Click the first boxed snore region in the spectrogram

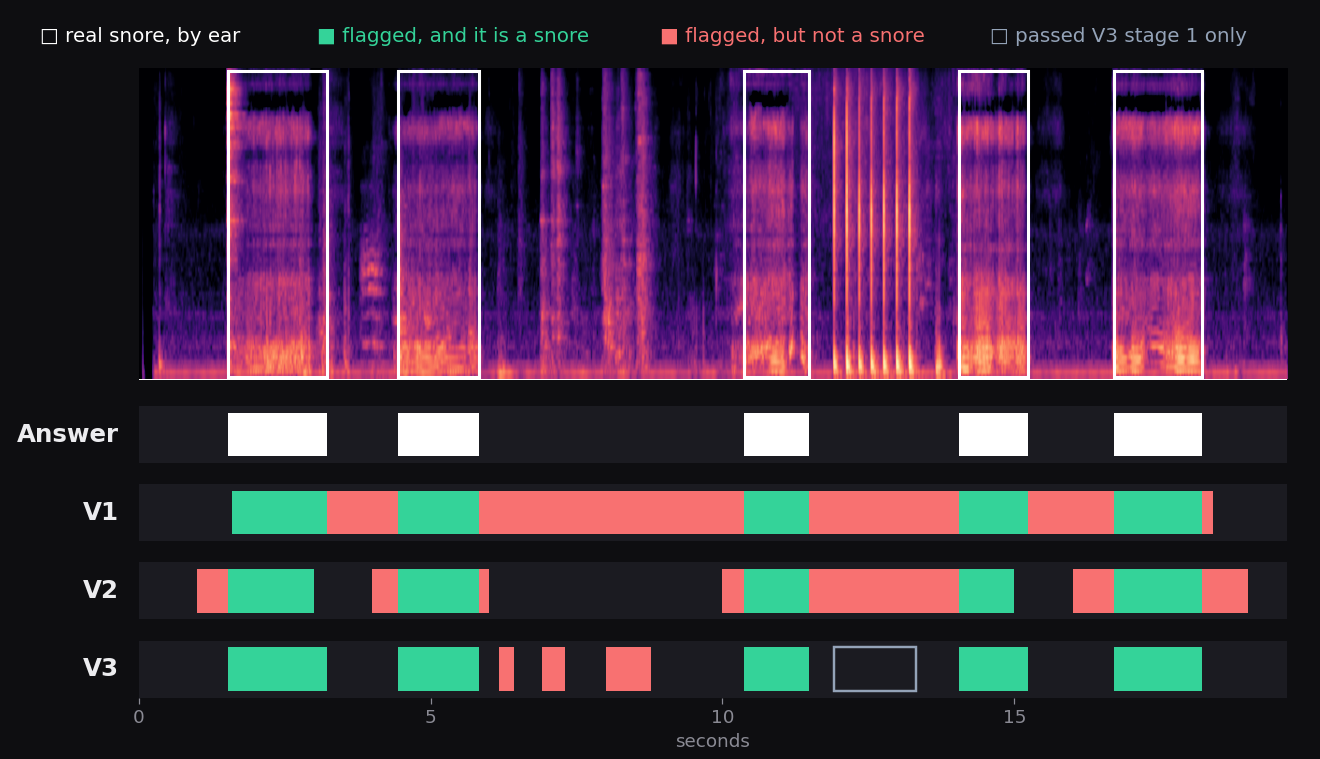tap(277, 224)
